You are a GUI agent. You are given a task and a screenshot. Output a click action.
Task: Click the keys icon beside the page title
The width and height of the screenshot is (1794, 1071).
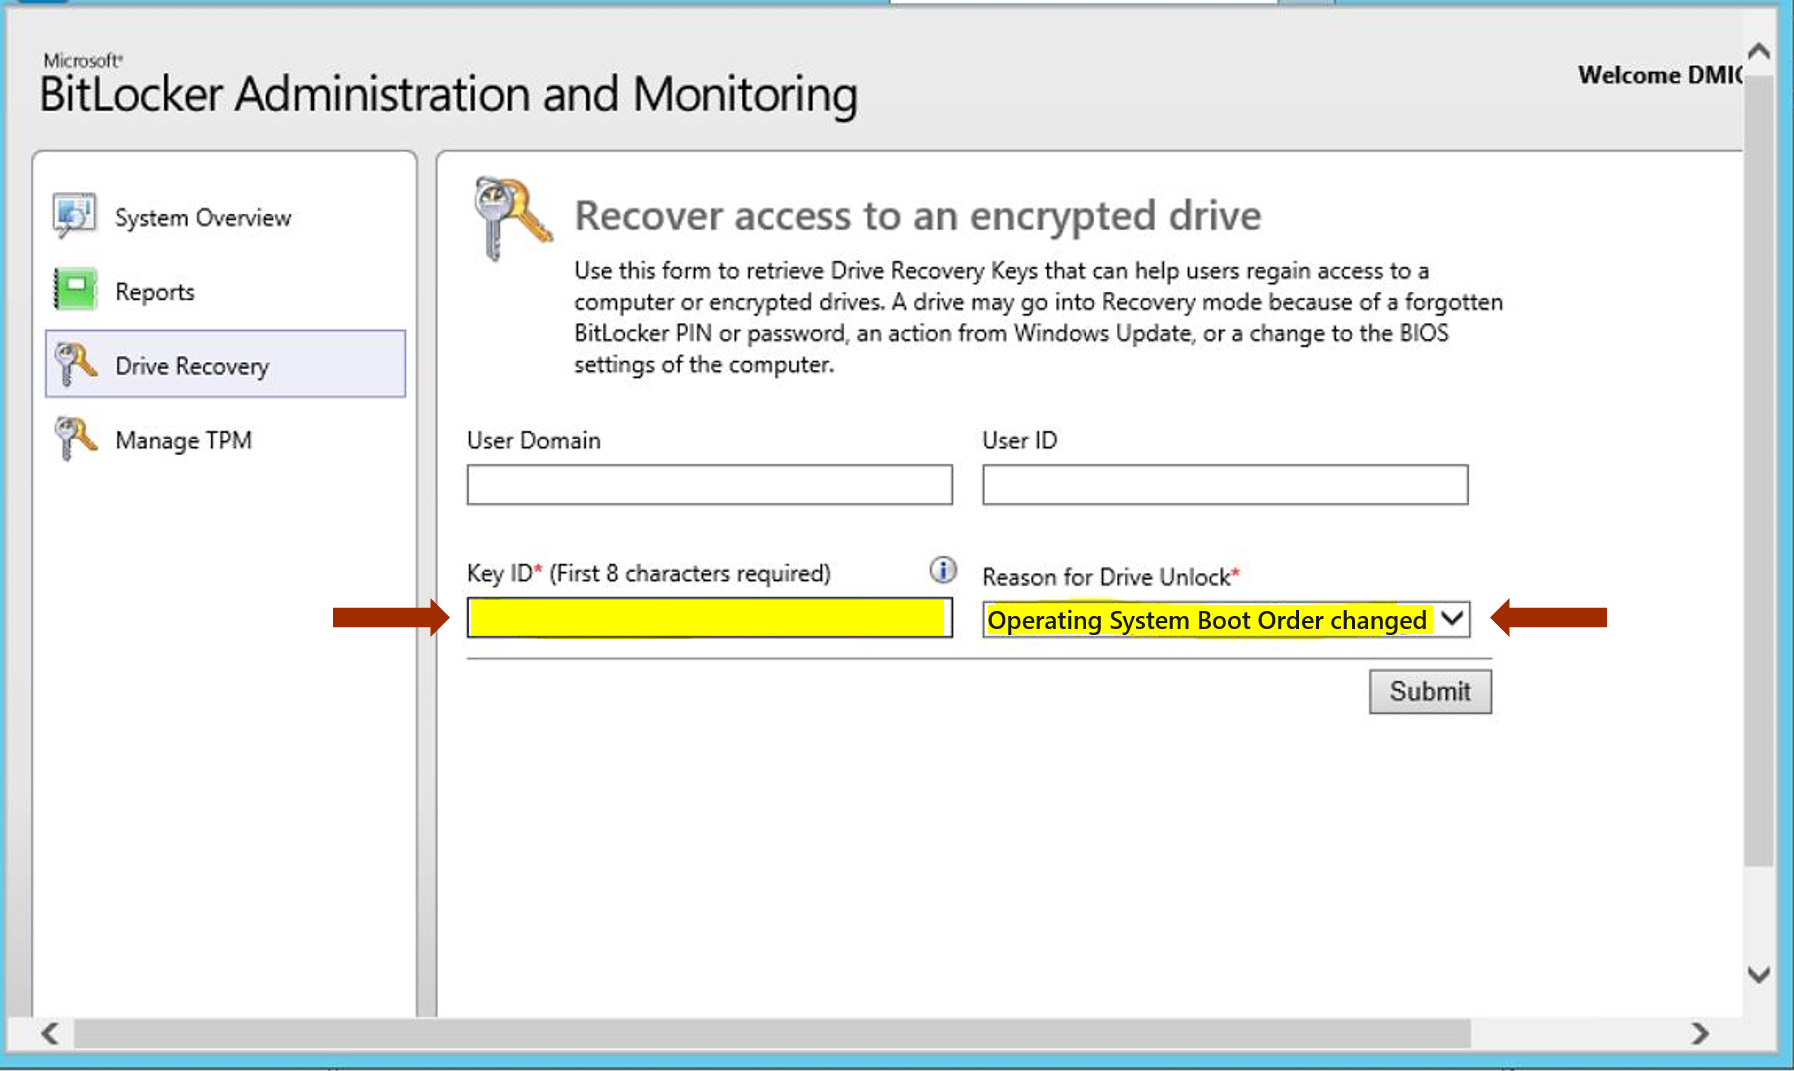512,216
